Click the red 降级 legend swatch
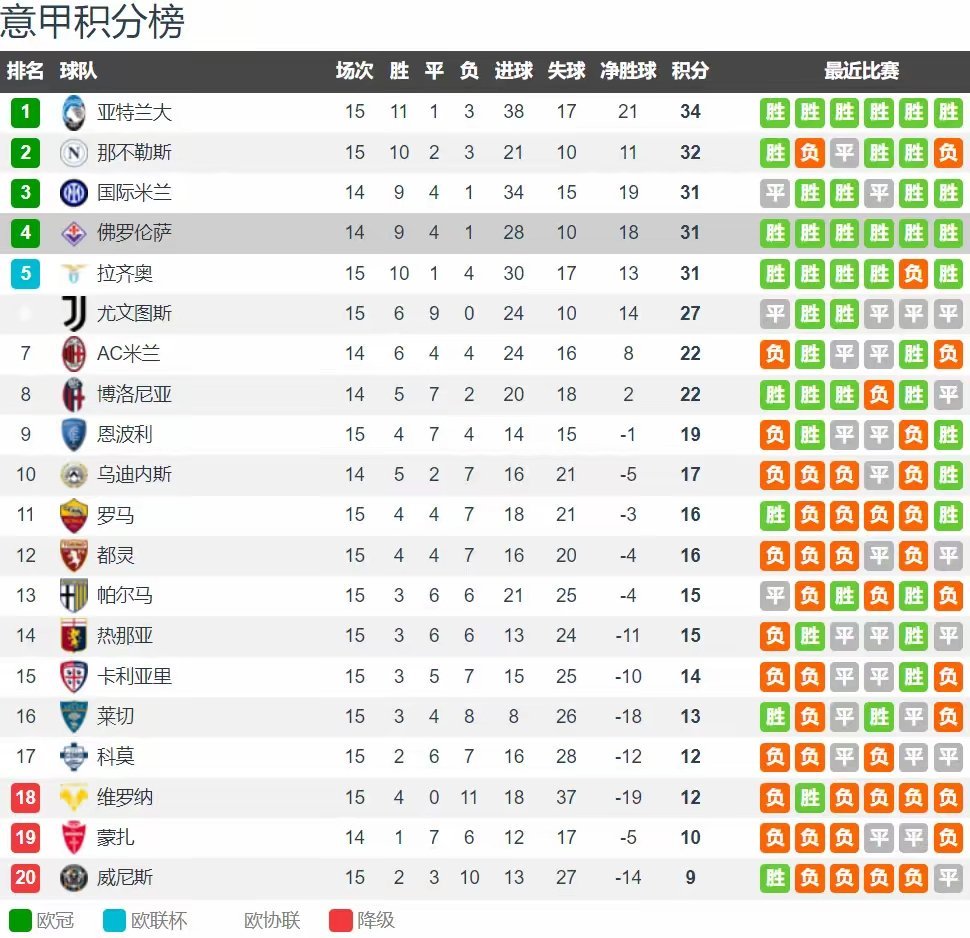Image resolution: width=970 pixels, height=938 pixels. (341, 920)
